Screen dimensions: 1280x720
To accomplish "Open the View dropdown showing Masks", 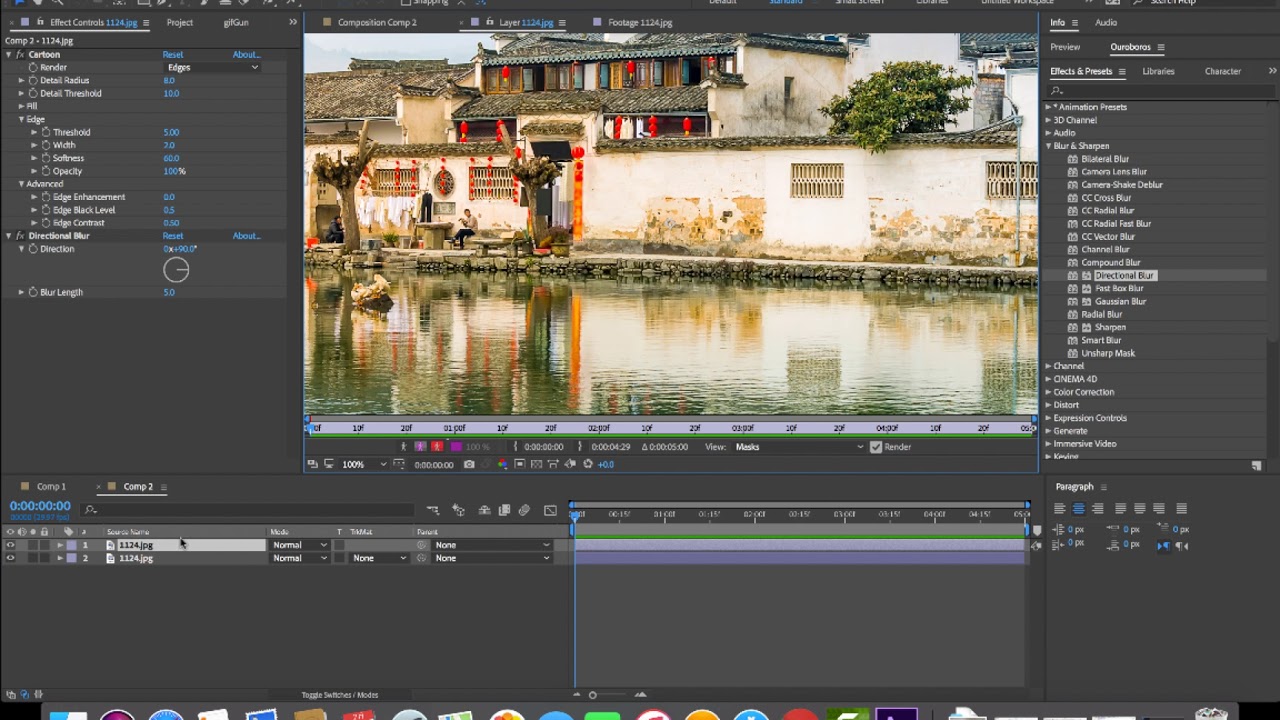I will coord(799,447).
